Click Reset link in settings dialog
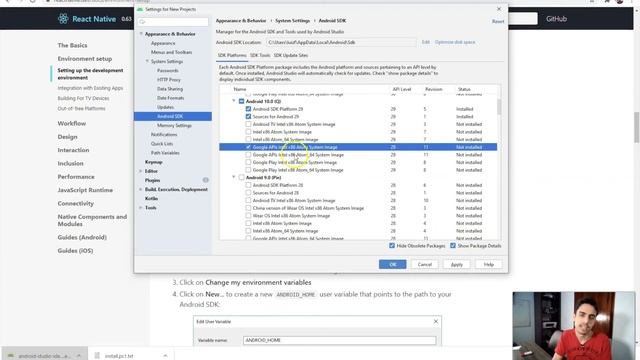This screenshot has width=640, height=360. tap(498, 21)
